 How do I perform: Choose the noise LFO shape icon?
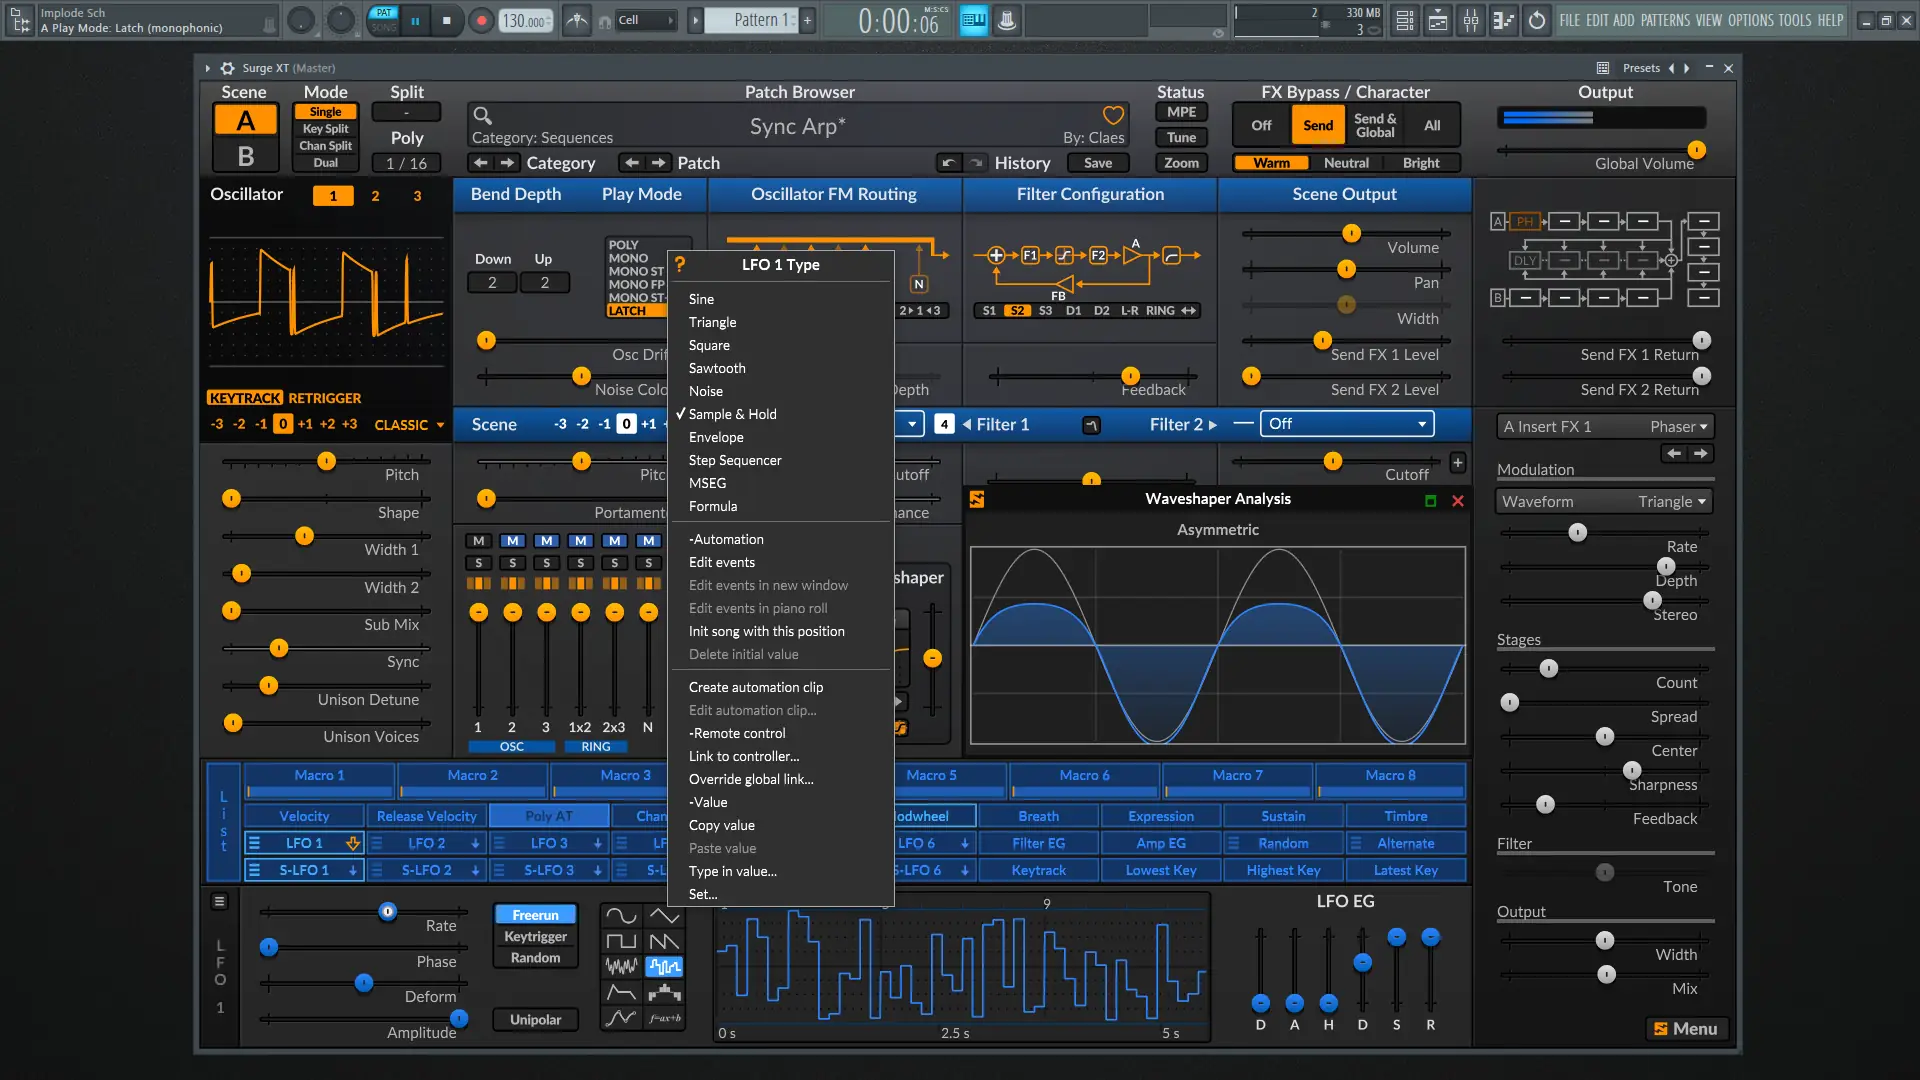620,967
